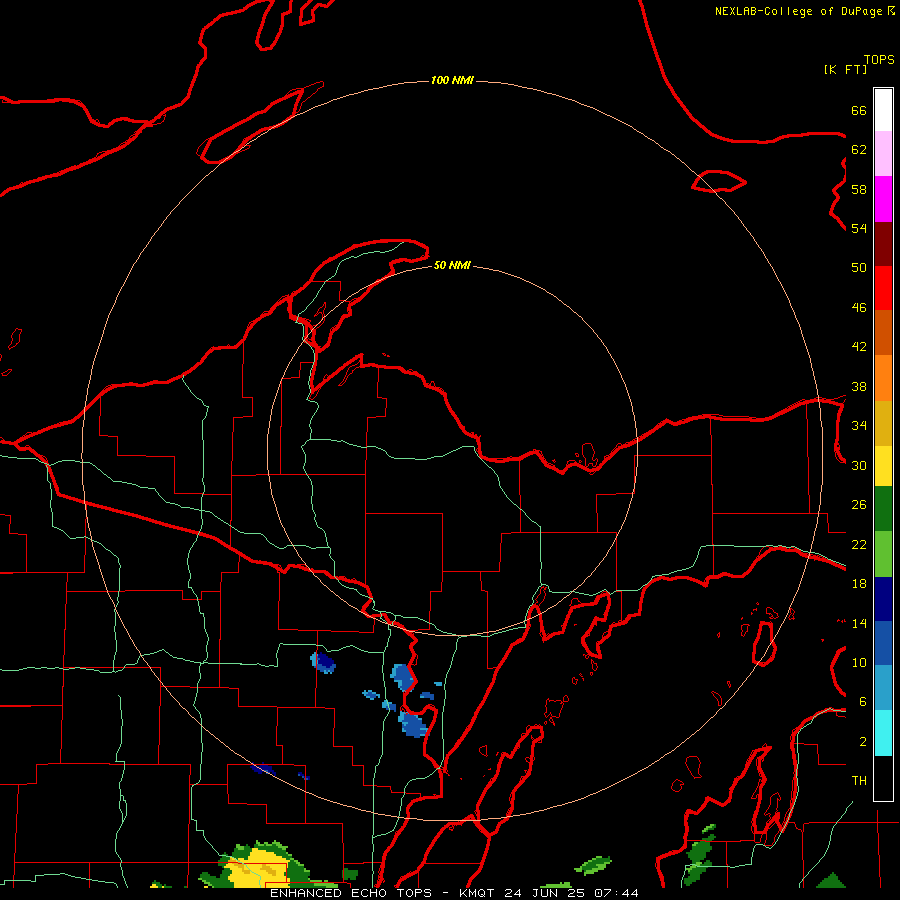The width and height of the screenshot is (900, 900).
Task: Click the Enhanced Echo Tops KMQT timestamp caption
Action: (454, 893)
